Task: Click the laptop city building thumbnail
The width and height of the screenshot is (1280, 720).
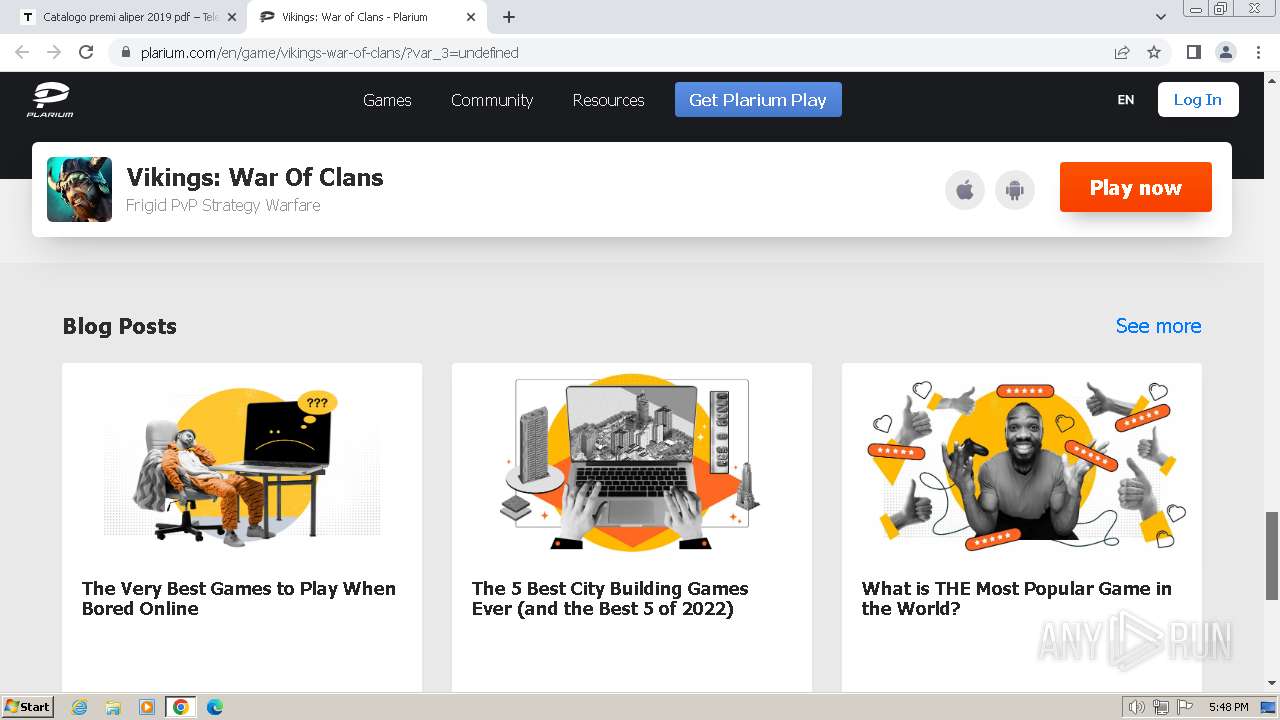Action: click(632, 463)
